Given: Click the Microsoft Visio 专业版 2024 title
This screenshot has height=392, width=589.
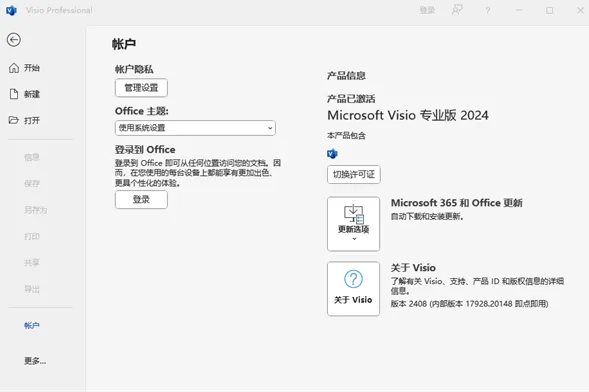Looking at the screenshot, I should (408, 115).
